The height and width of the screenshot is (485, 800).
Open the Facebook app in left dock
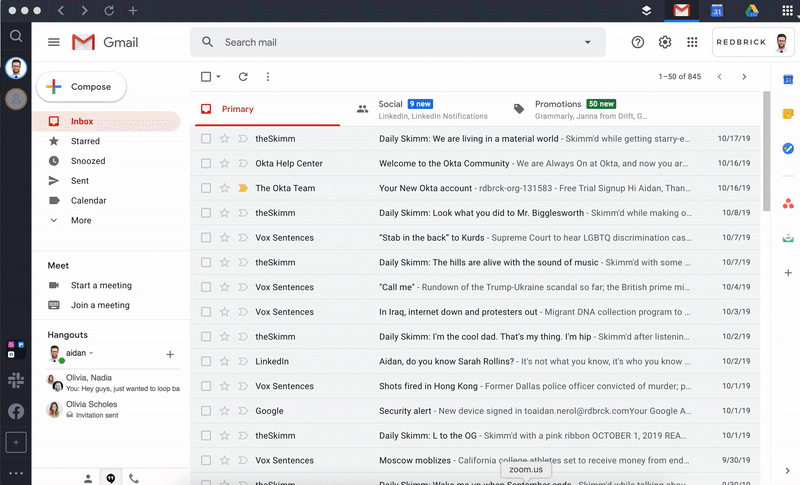pyautogui.click(x=16, y=411)
